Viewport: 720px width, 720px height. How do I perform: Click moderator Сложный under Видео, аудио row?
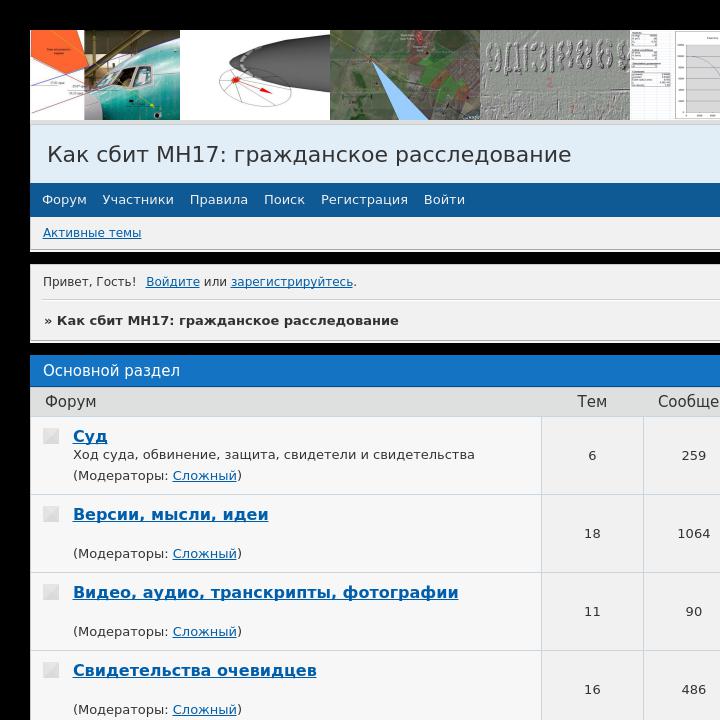point(205,632)
